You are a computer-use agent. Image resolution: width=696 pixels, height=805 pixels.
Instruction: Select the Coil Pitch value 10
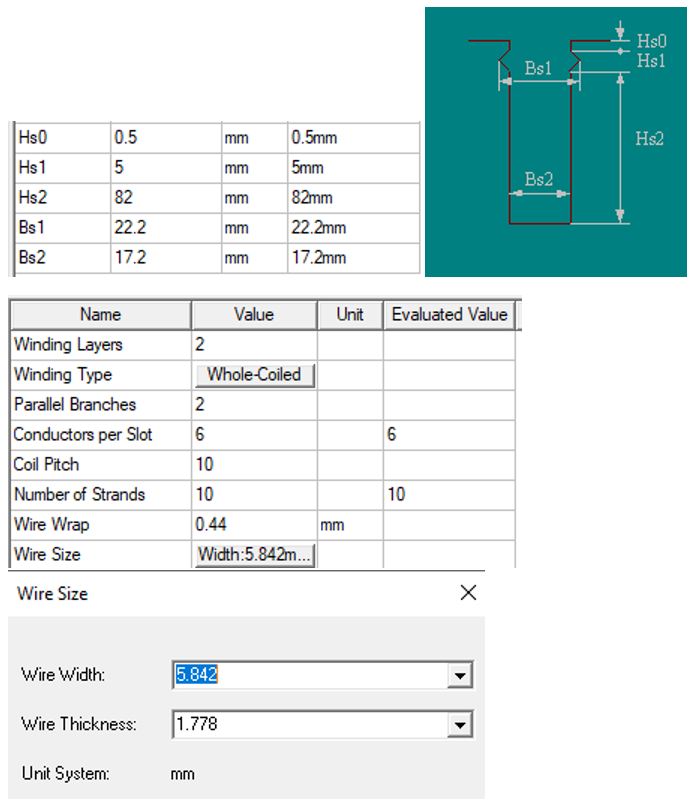point(255,465)
